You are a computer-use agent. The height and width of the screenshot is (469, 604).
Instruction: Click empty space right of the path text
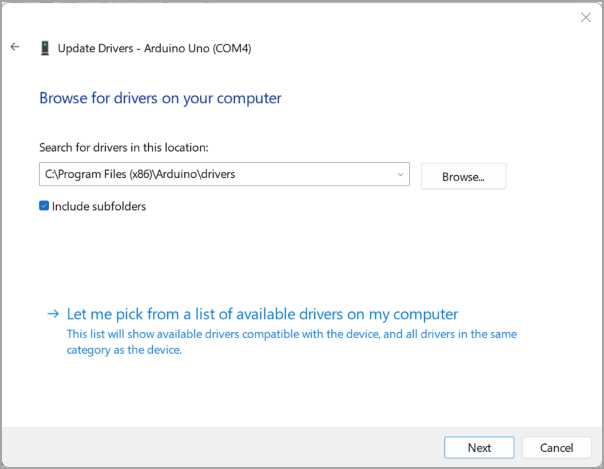[x=320, y=174]
